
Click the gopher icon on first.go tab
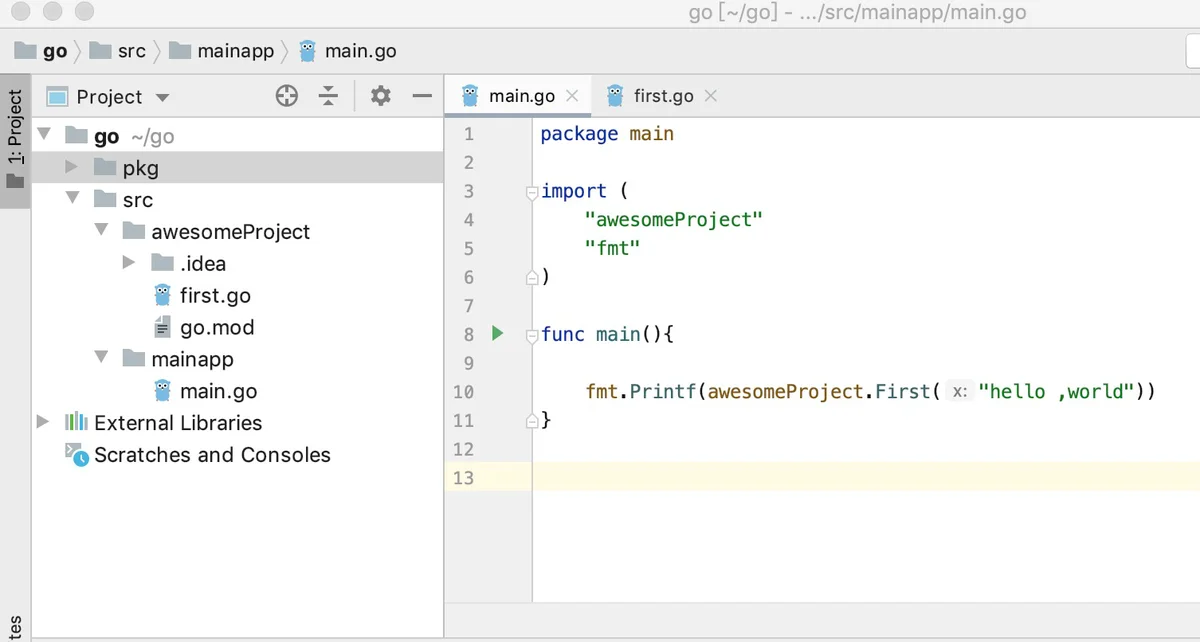[615, 96]
